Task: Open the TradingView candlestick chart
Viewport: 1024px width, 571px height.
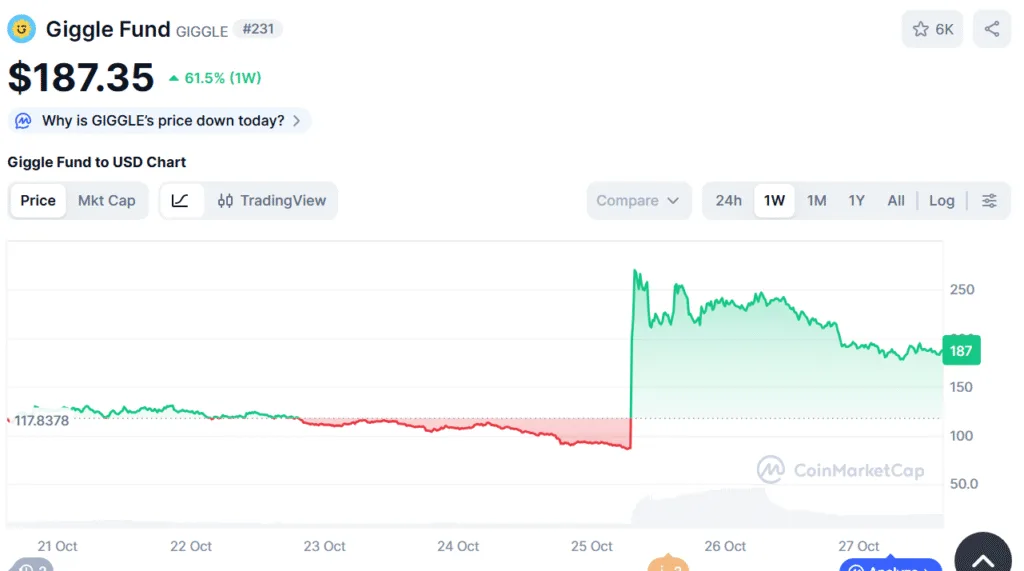Action: 272,201
